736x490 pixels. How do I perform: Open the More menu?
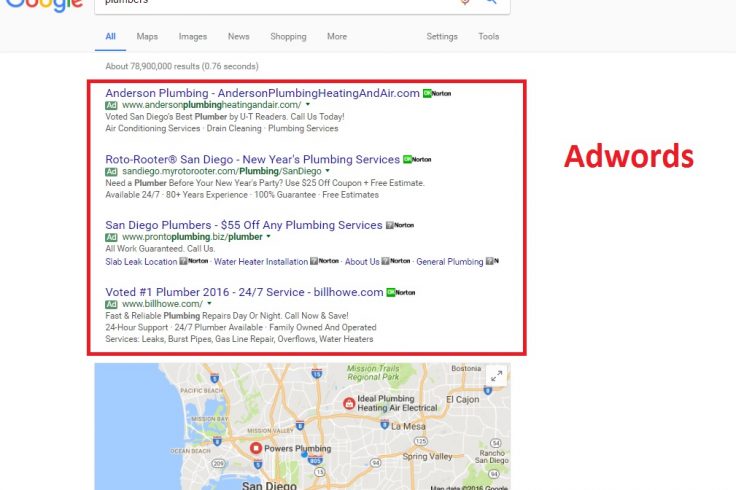[x=337, y=37]
